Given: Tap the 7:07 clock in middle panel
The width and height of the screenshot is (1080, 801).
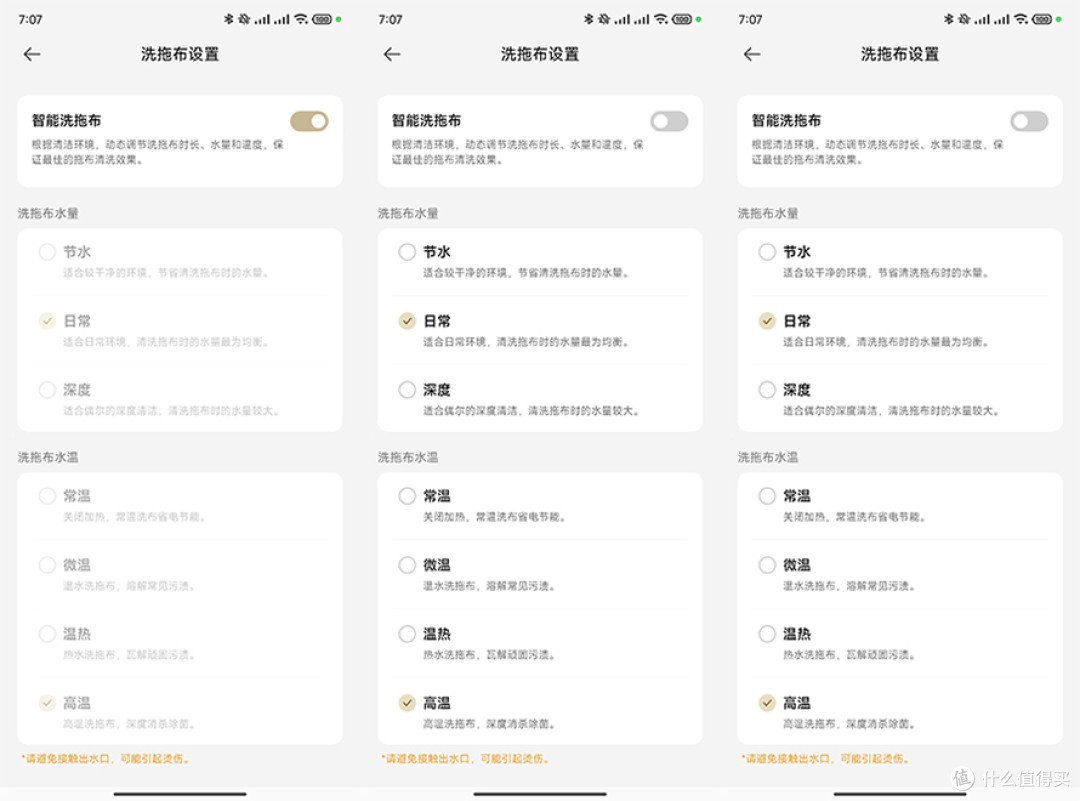Looking at the screenshot, I should point(391,19).
